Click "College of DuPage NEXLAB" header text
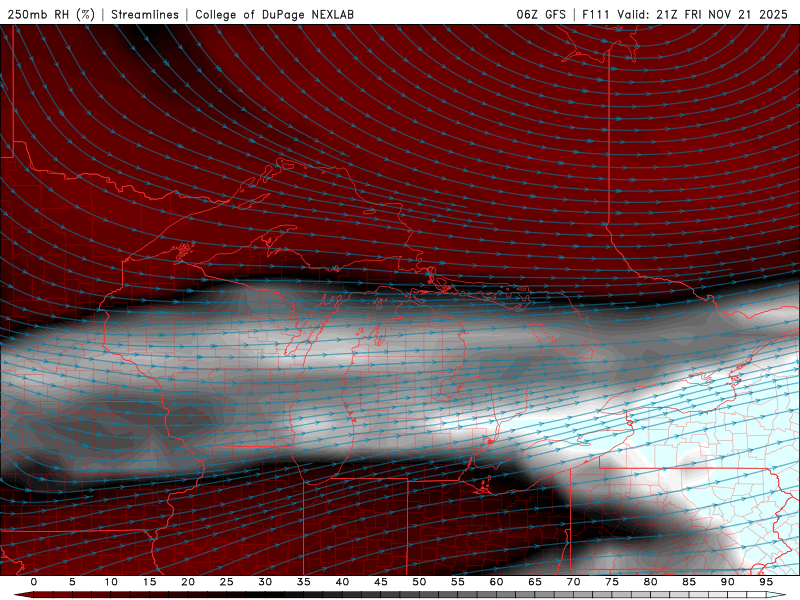 point(274,14)
